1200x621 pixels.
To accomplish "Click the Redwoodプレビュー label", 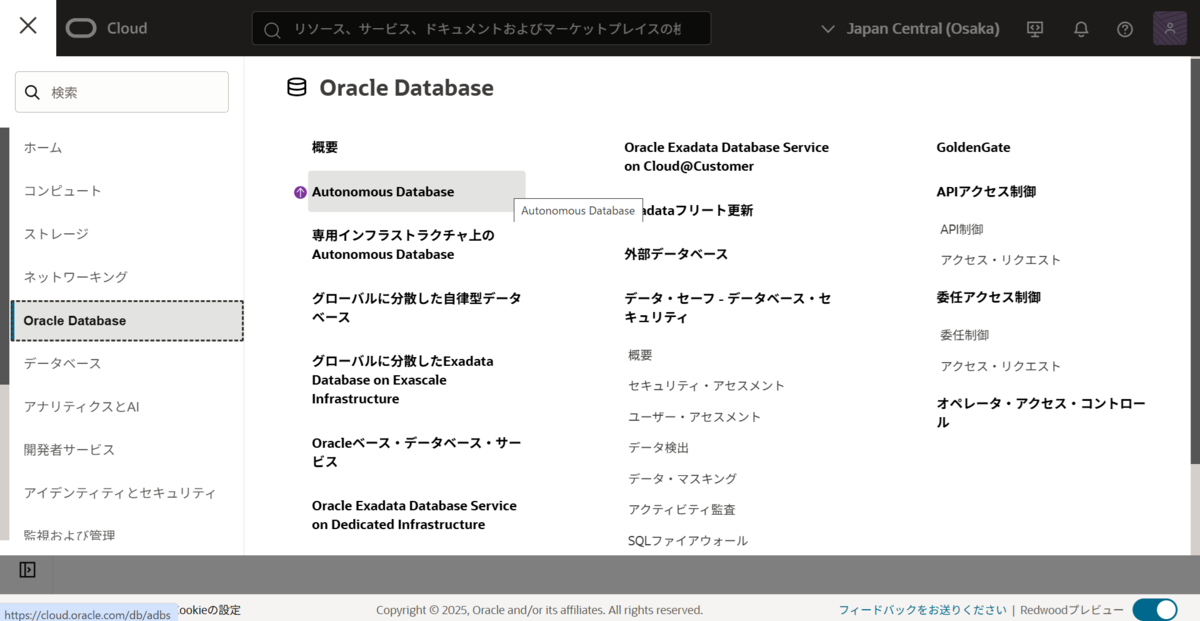I will pyautogui.click(x=1072, y=610).
